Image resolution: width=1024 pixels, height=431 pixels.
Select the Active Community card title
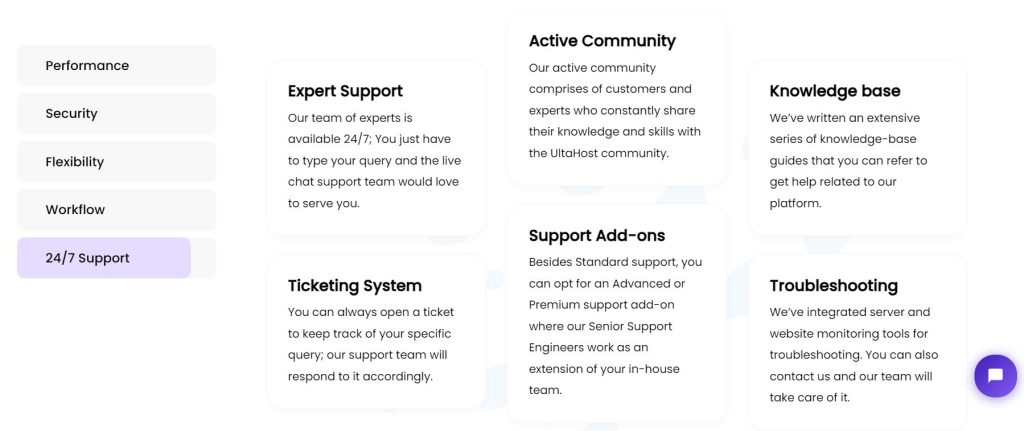602,41
